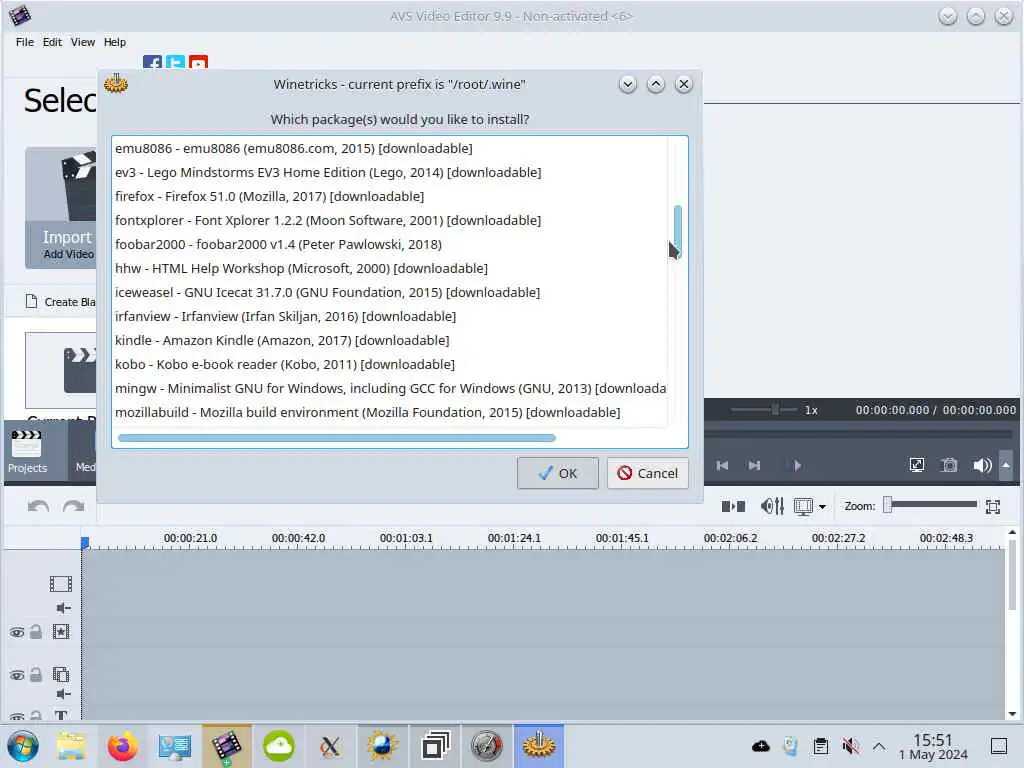Open the Edit menu

[x=52, y=42]
